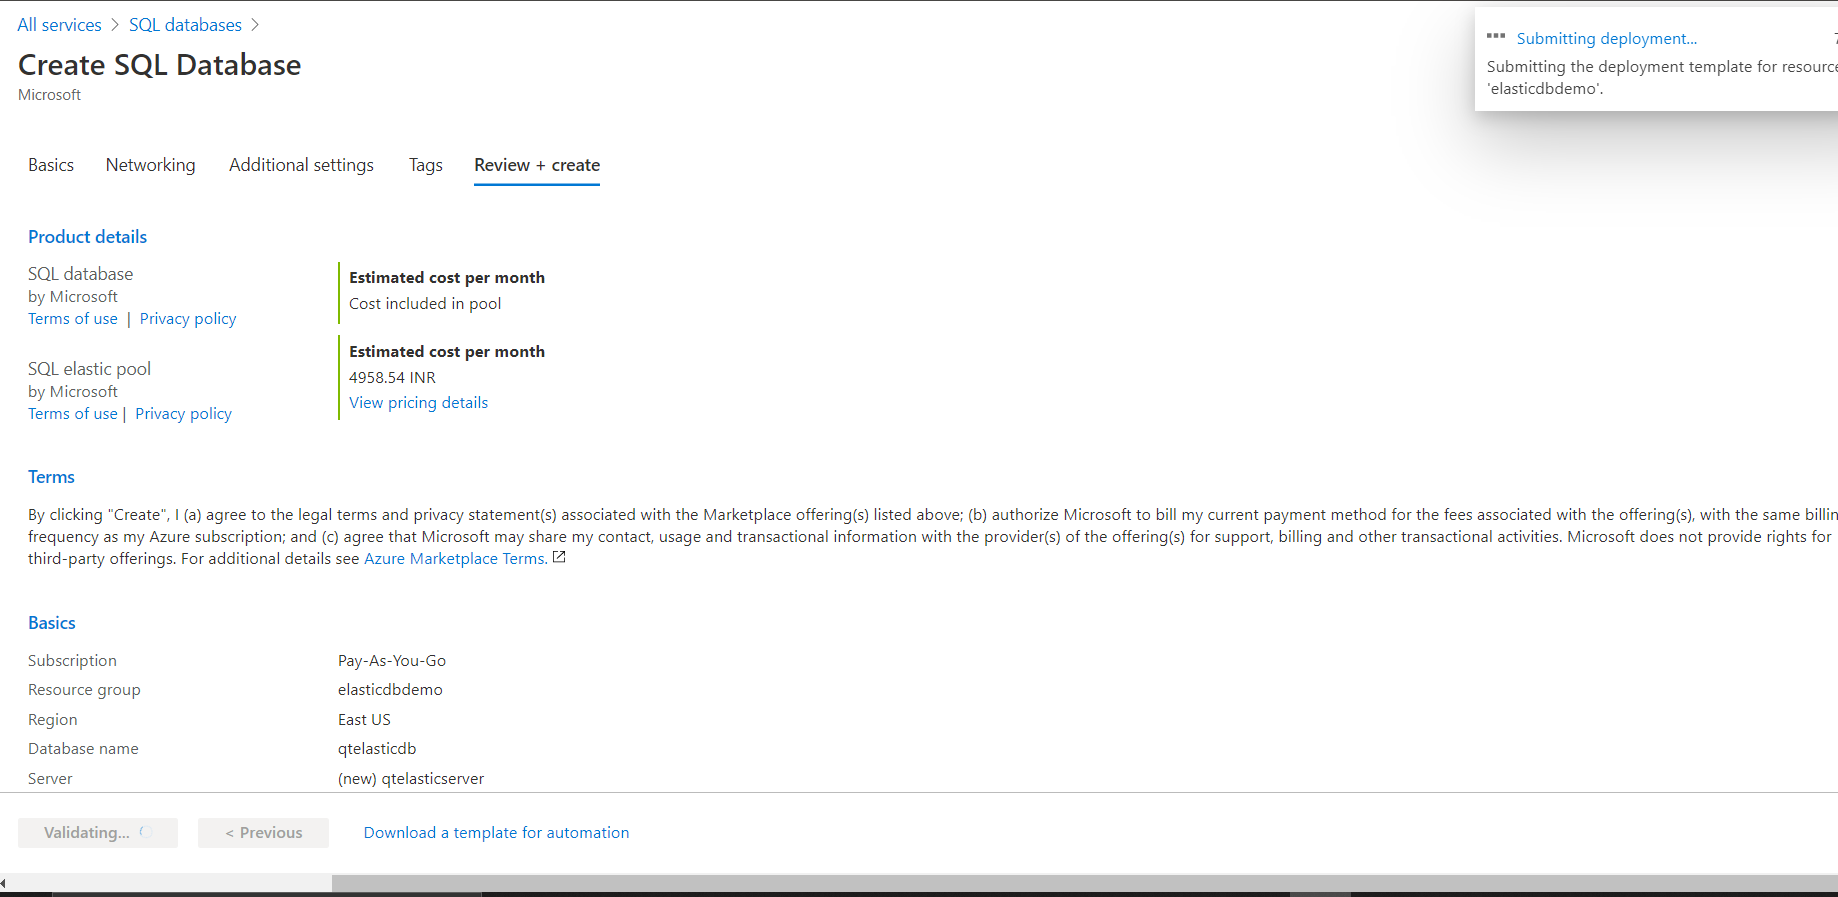
Task: Open the Submitting deployment notification title
Action: click(1606, 39)
